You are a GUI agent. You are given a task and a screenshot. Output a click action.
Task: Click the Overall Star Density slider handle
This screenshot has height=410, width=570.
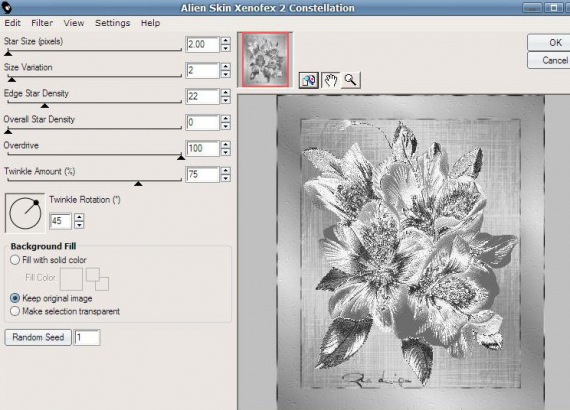coord(8,131)
